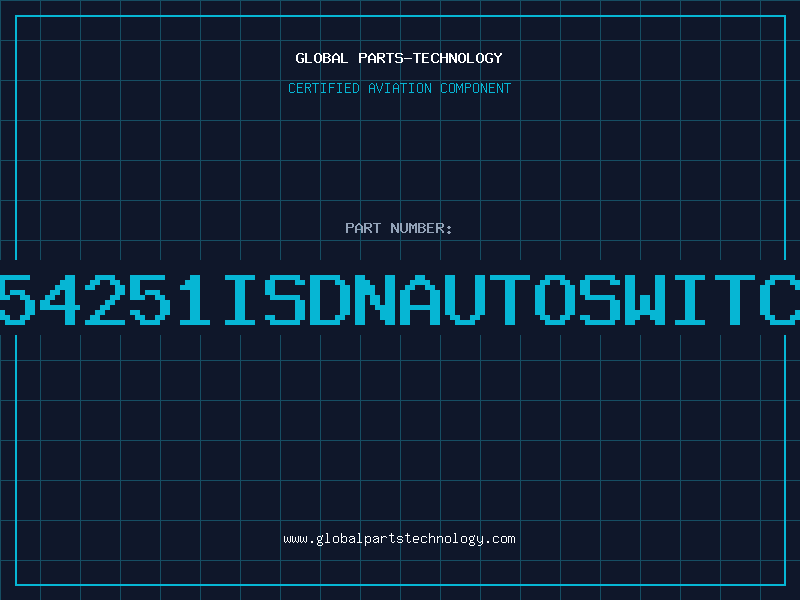Open the www.globalpartstechnology.com link
800x600 pixels.
(x=399, y=539)
